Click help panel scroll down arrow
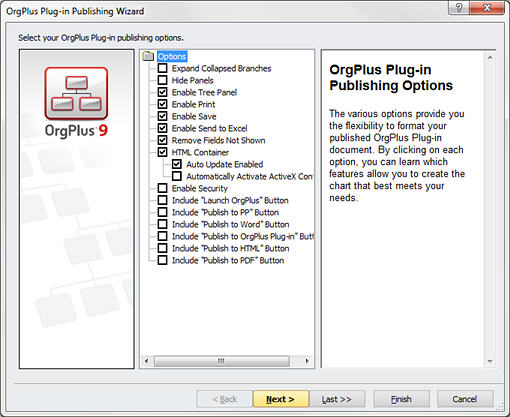 click(x=490, y=361)
